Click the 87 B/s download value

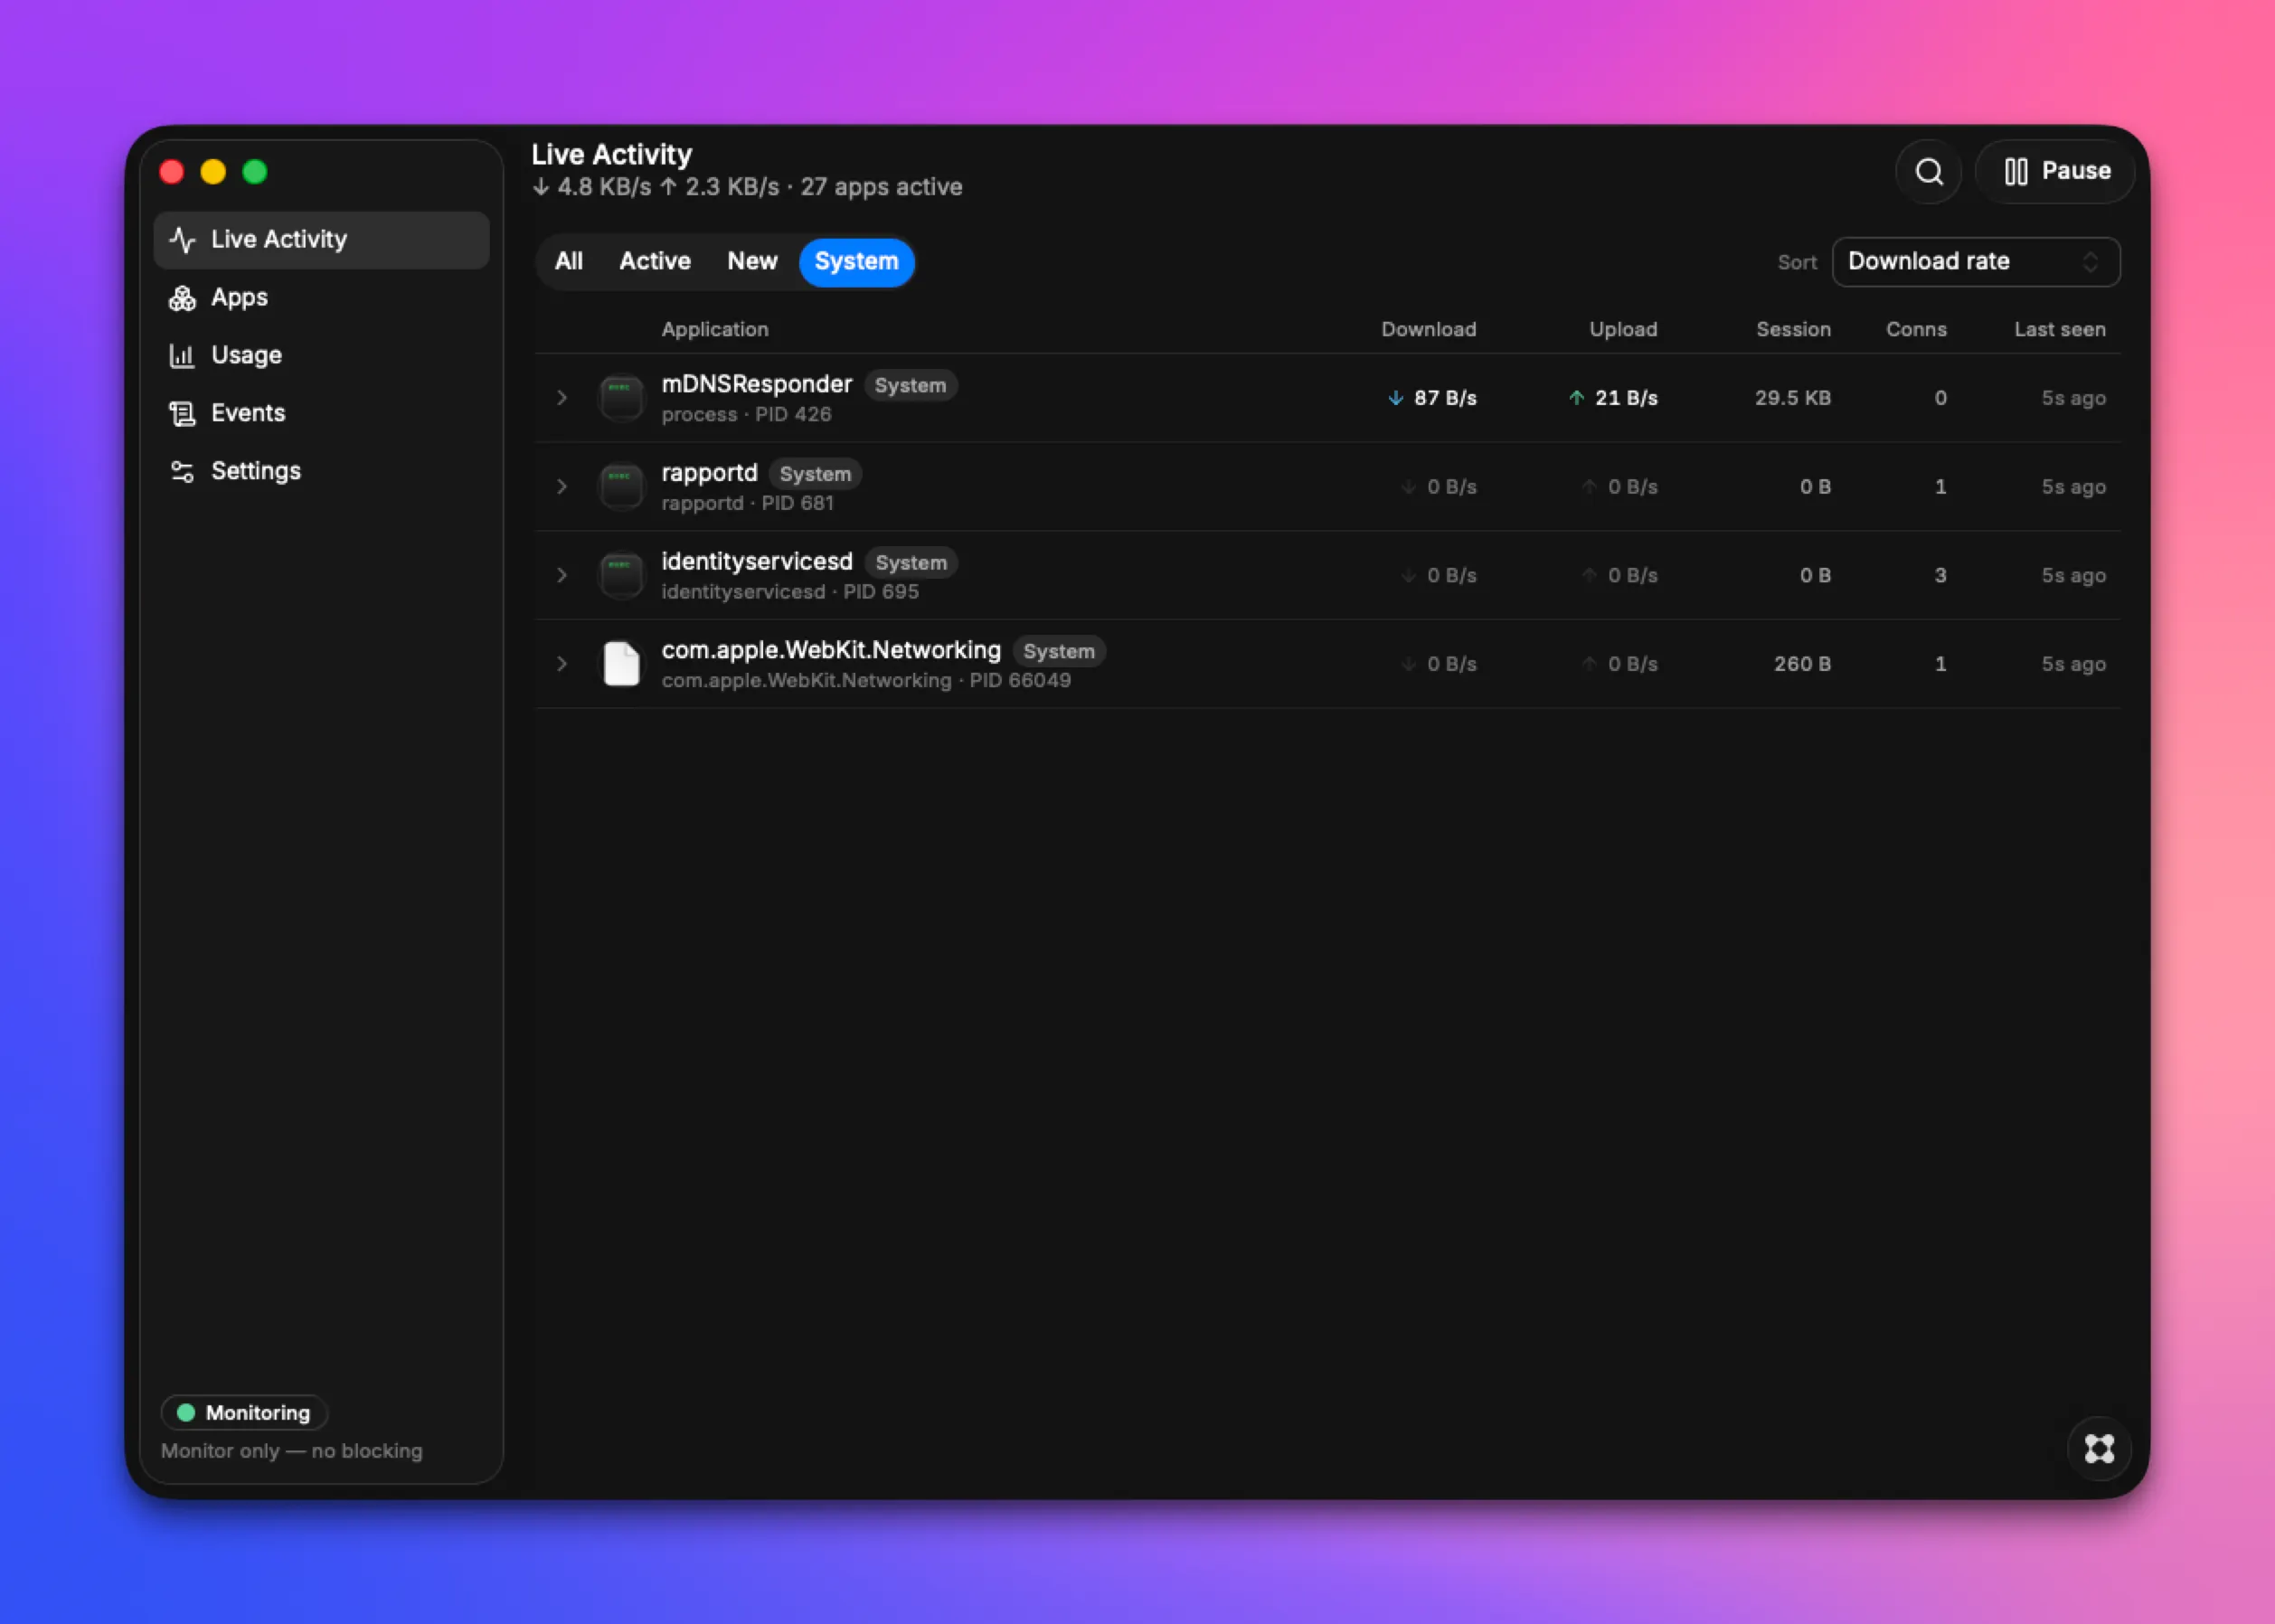point(1445,399)
